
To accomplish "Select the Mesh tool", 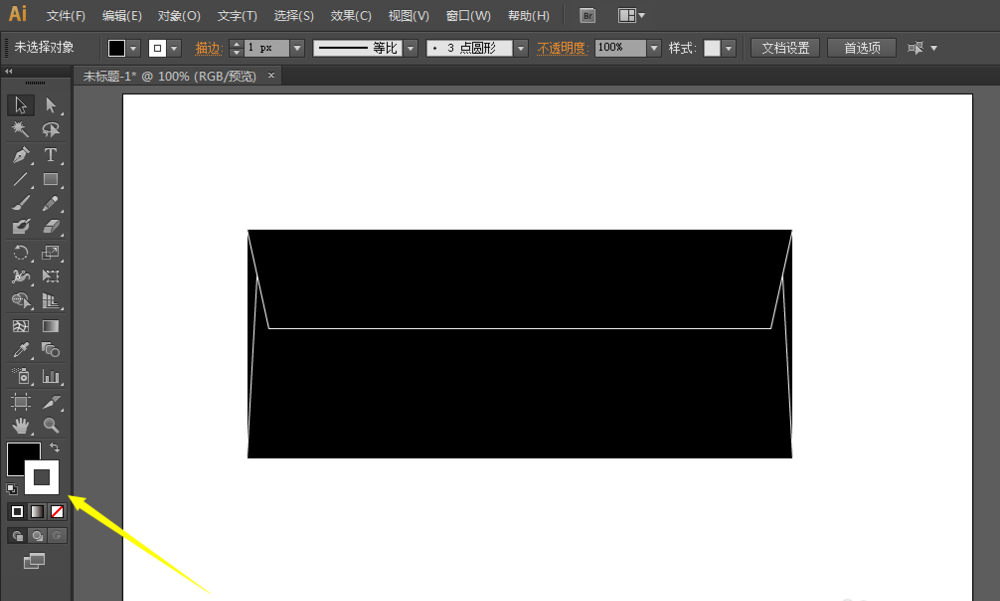I will (x=20, y=326).
